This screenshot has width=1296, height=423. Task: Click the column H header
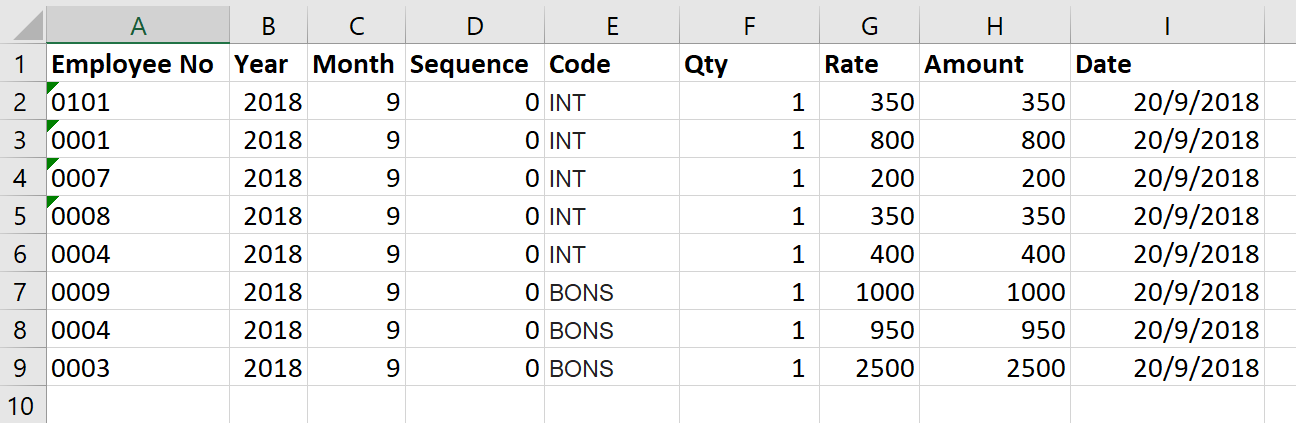(x=994, y=27)
